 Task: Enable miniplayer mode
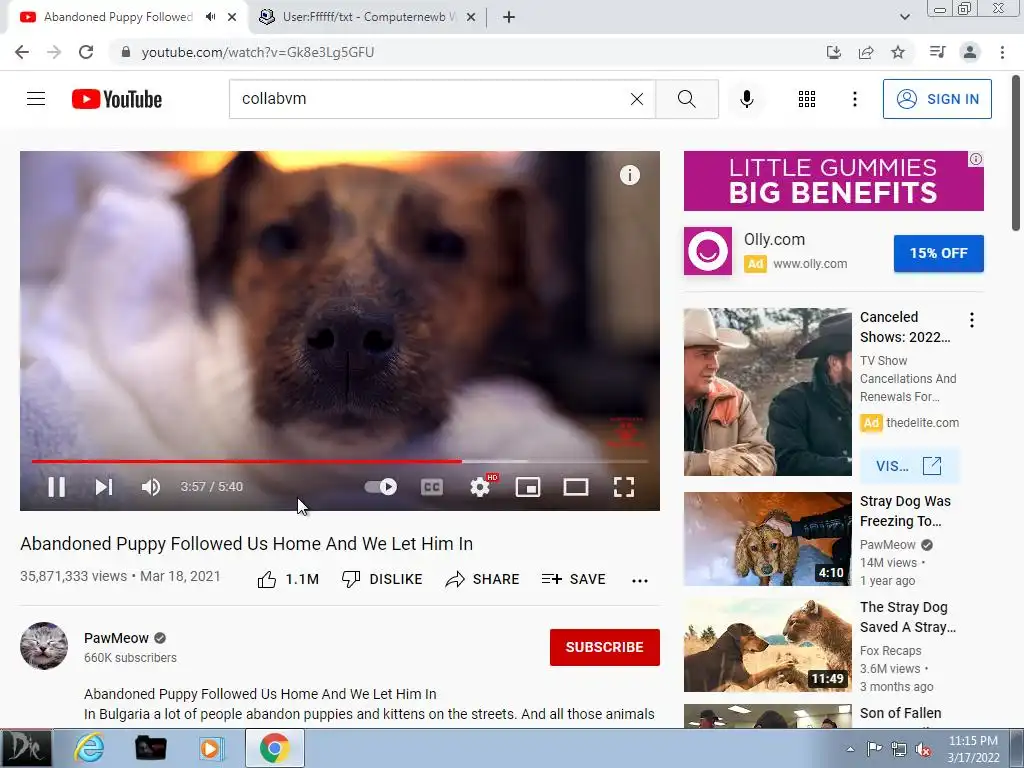click(x=528, y=487)
